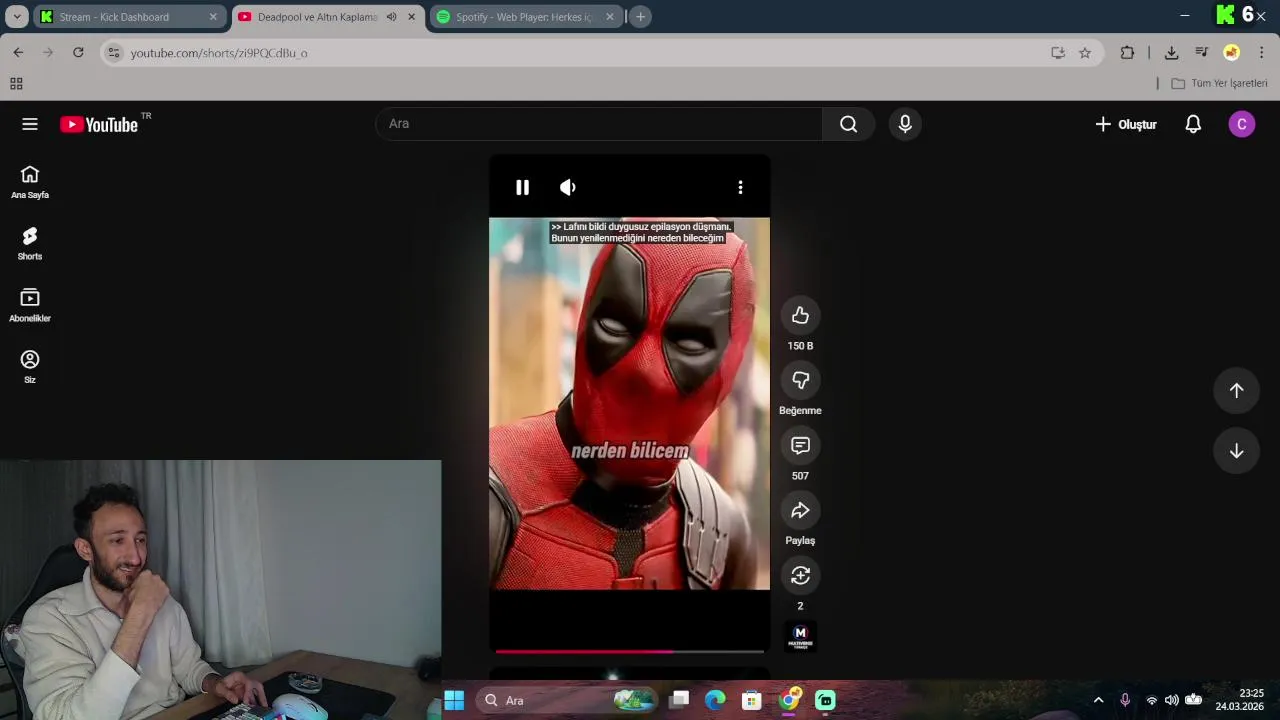Image resolution: width=1280 pixels, height=720 pixels.
Task: Open the Chrome profile menu
Action: pos(1232,53)
